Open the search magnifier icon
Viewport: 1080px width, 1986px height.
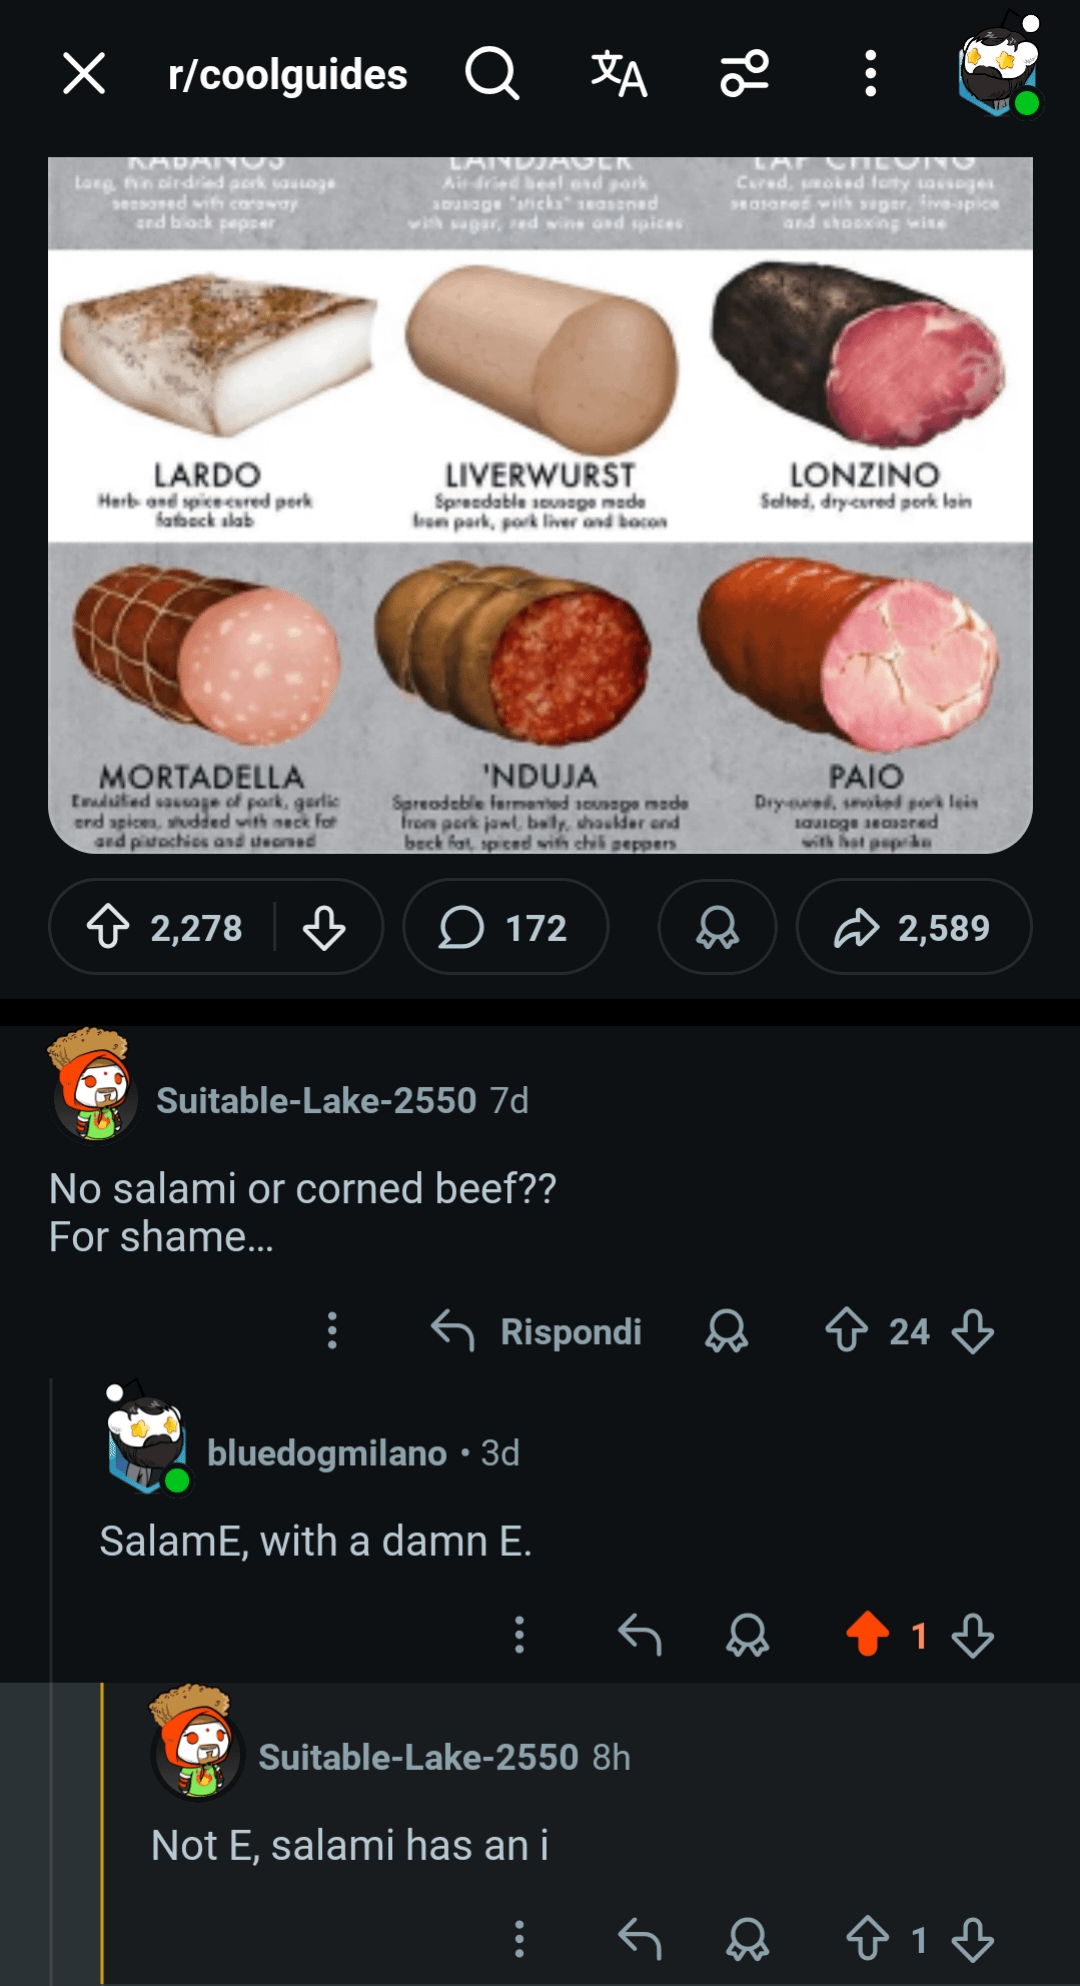[492, 74]
